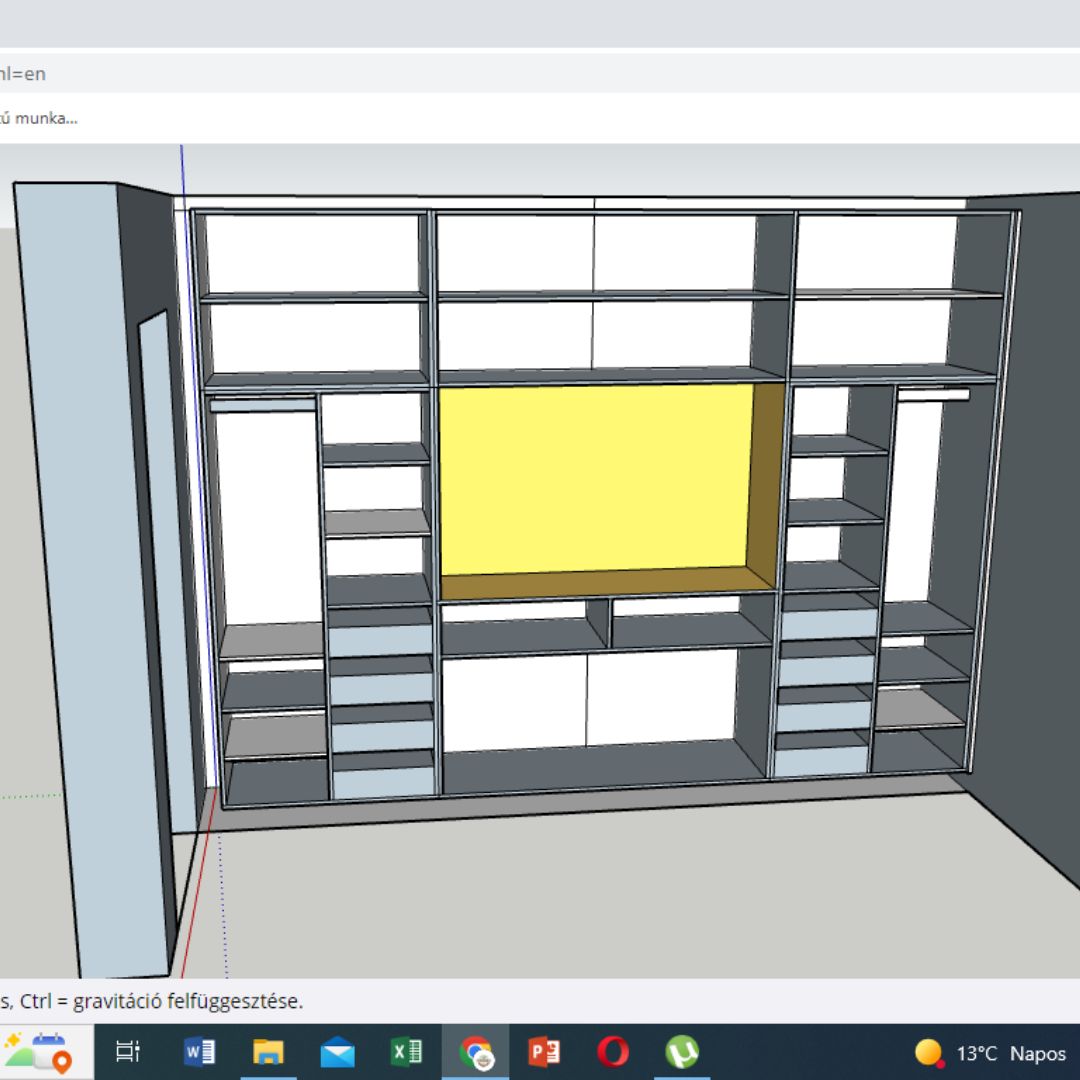The height and width of the screenshot is (1080, 1080).
Task: Launch the Mail app from taskbar
Action: pyautogui.click(x=338, y=1052)
